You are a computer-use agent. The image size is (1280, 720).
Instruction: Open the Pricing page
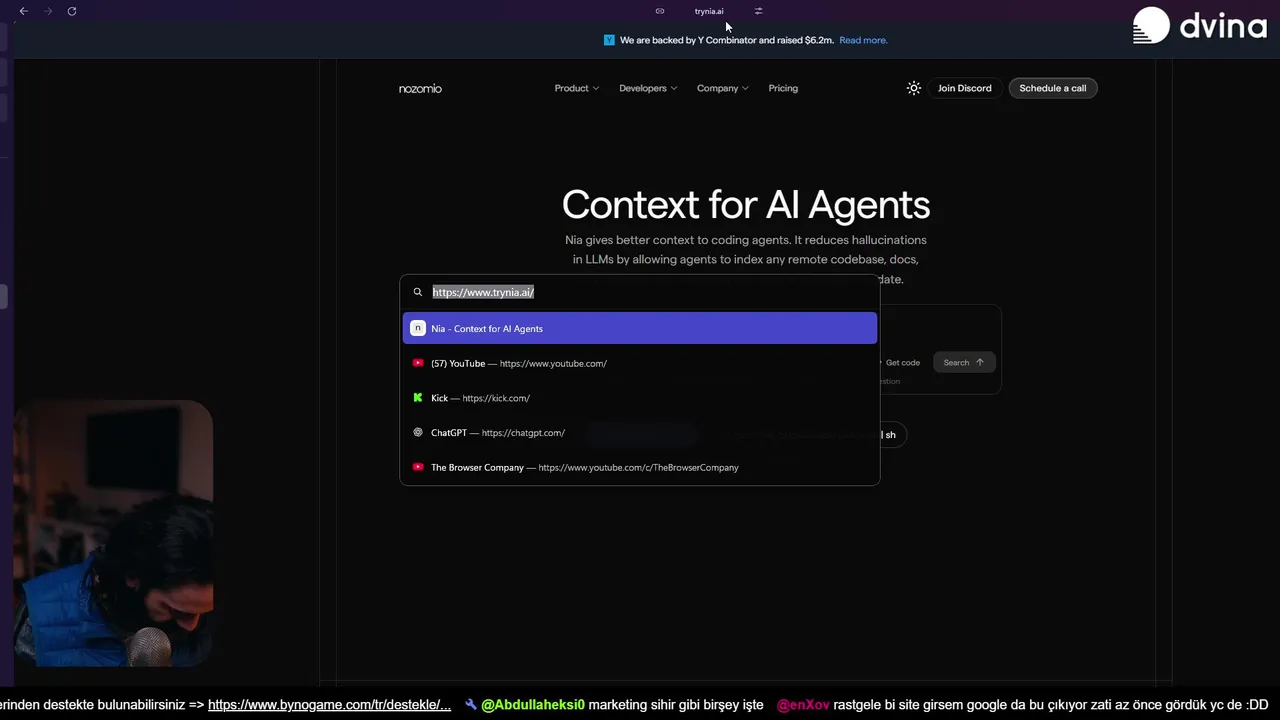tap(783, 88)
